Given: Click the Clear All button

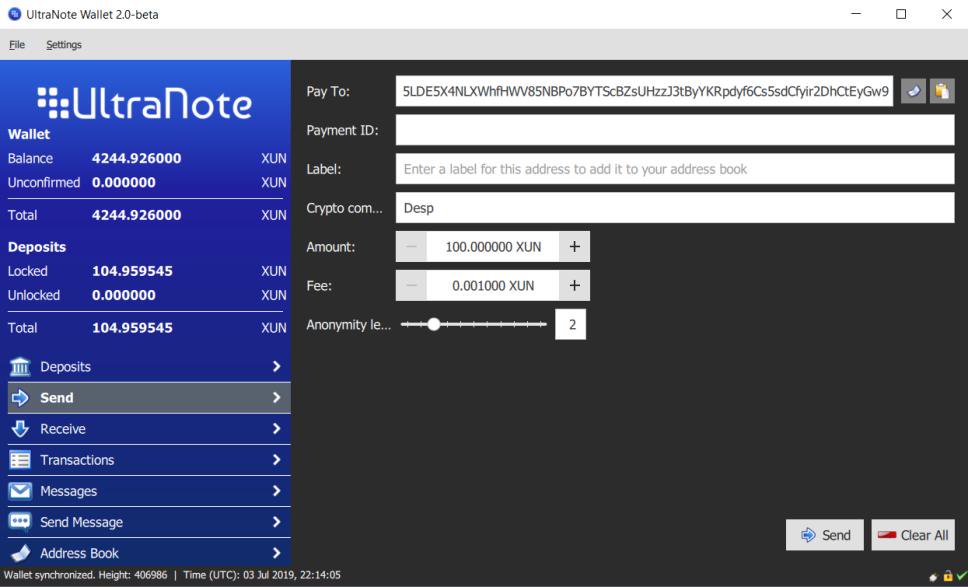Looking at the screenshot, I should tap(912, 535).
